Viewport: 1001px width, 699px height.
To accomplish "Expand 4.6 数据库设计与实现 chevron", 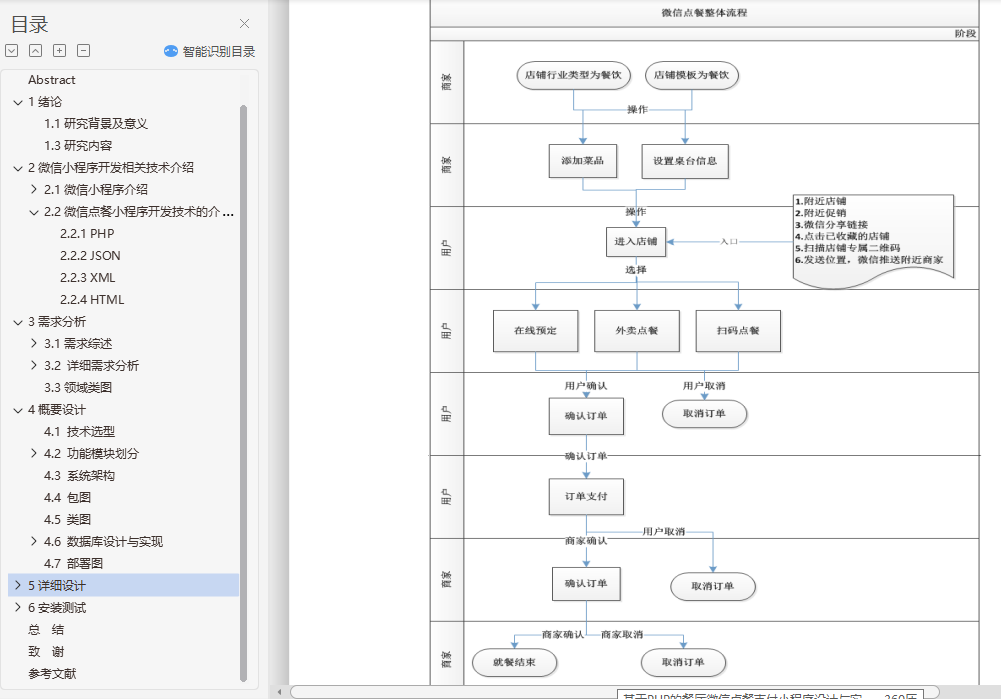I will [x=34, y=542].
